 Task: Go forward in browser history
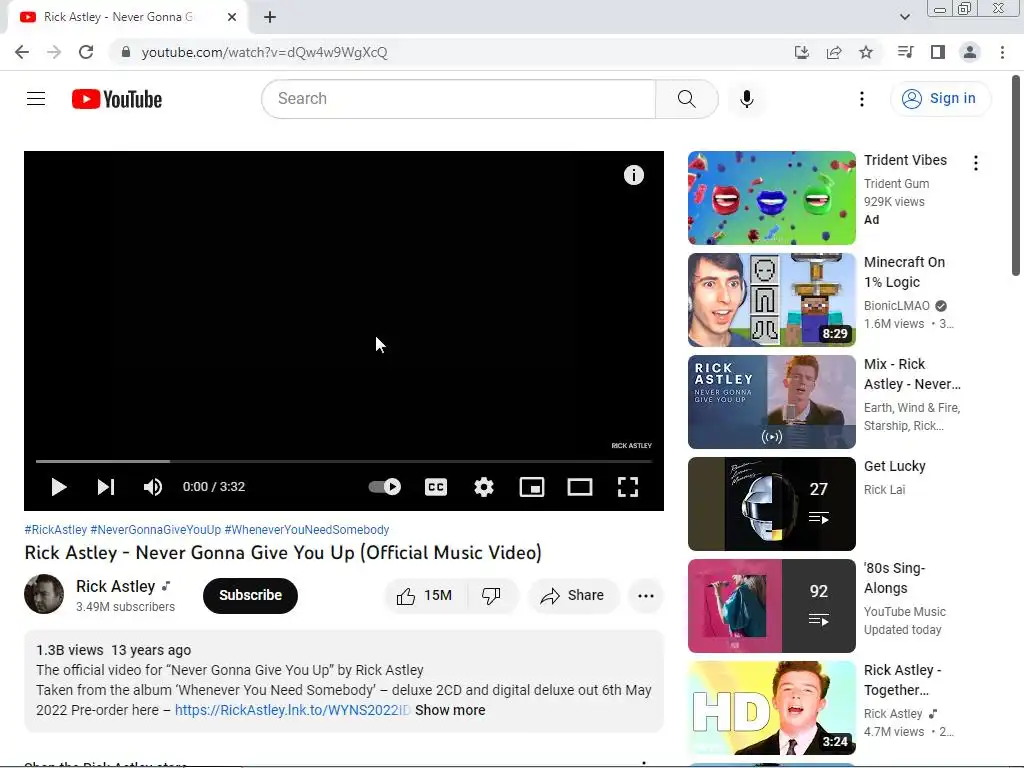pos(54,52)
